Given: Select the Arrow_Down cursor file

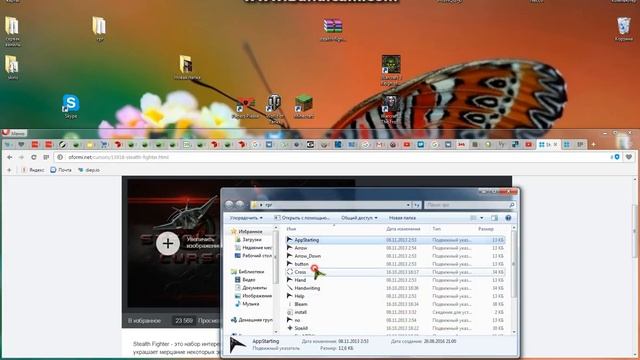Looking at the screenshot, I should click(395, 256).
